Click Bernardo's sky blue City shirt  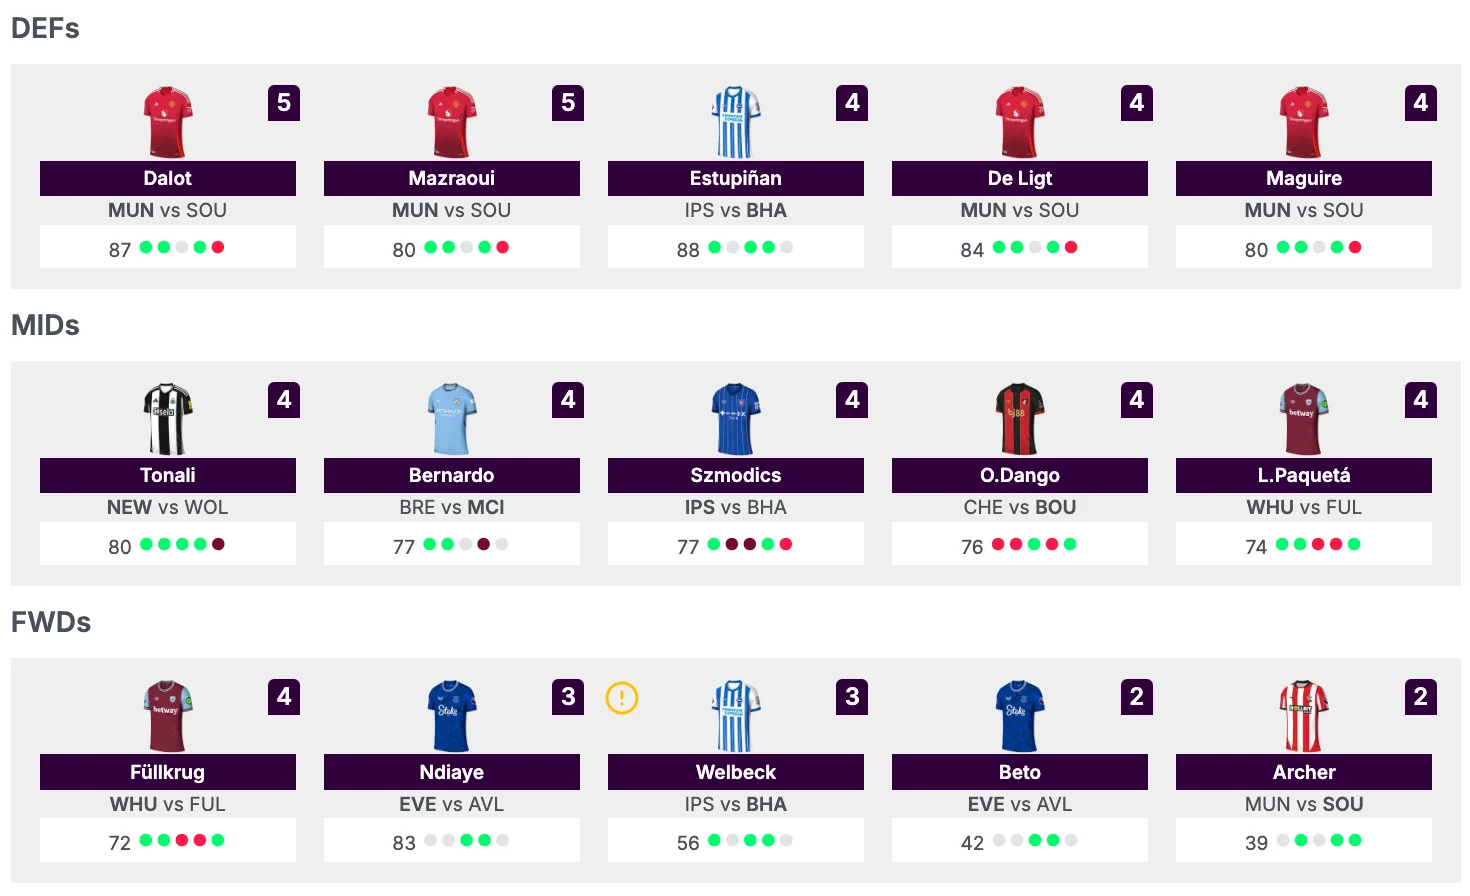pyautogui.click(x=451, y=419)
